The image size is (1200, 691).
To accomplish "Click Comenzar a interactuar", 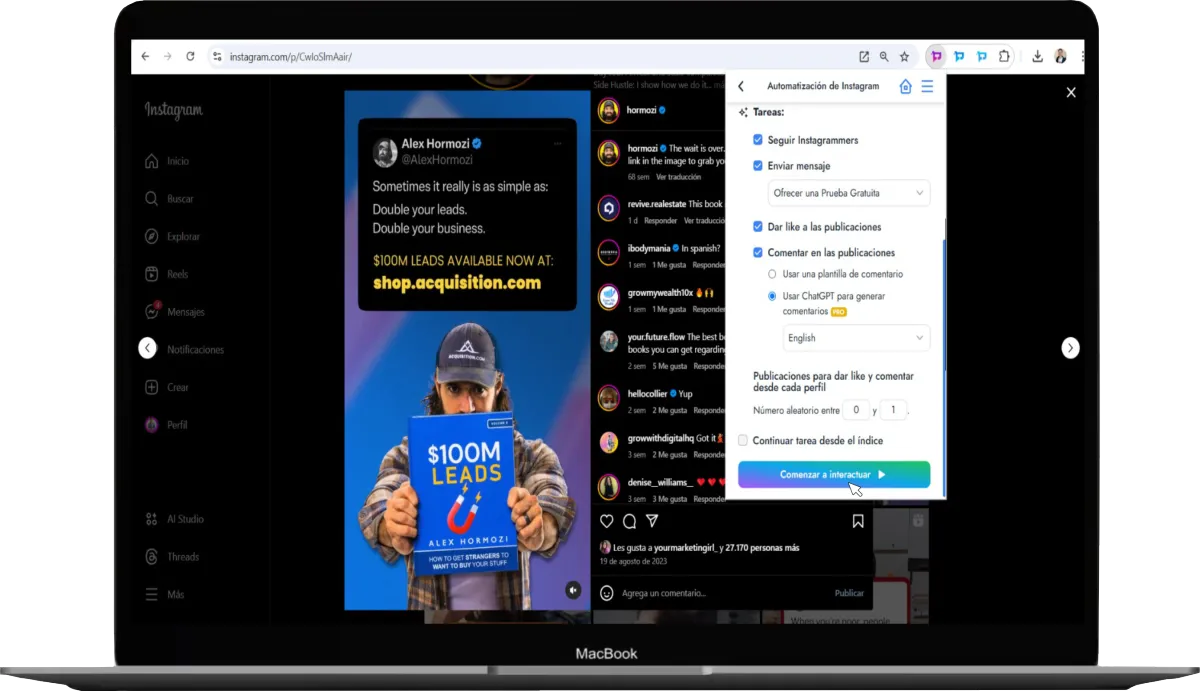I will 834,474.
